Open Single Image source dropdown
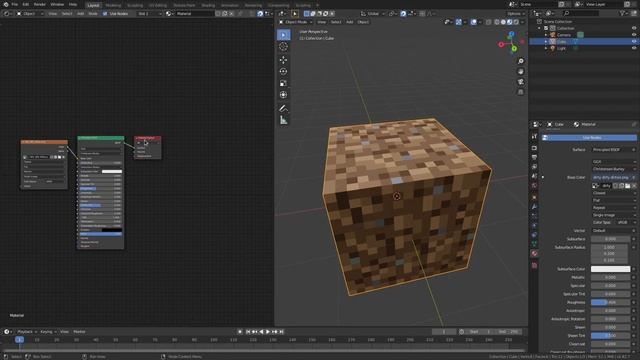The height and width of the screenshot is (360, 640). (x=613, y=215)
